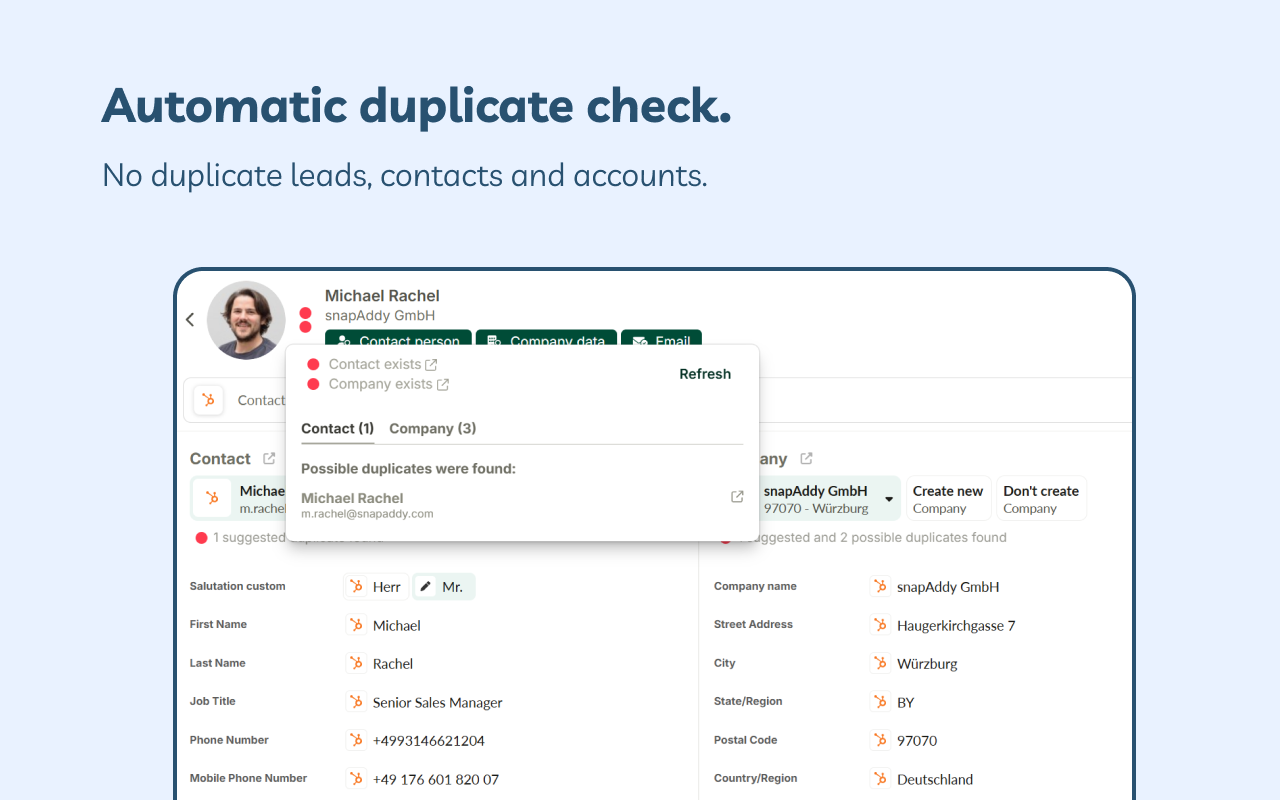
Task: Click HubSpot icon beside +4993146621204
Action: (356, 740)
